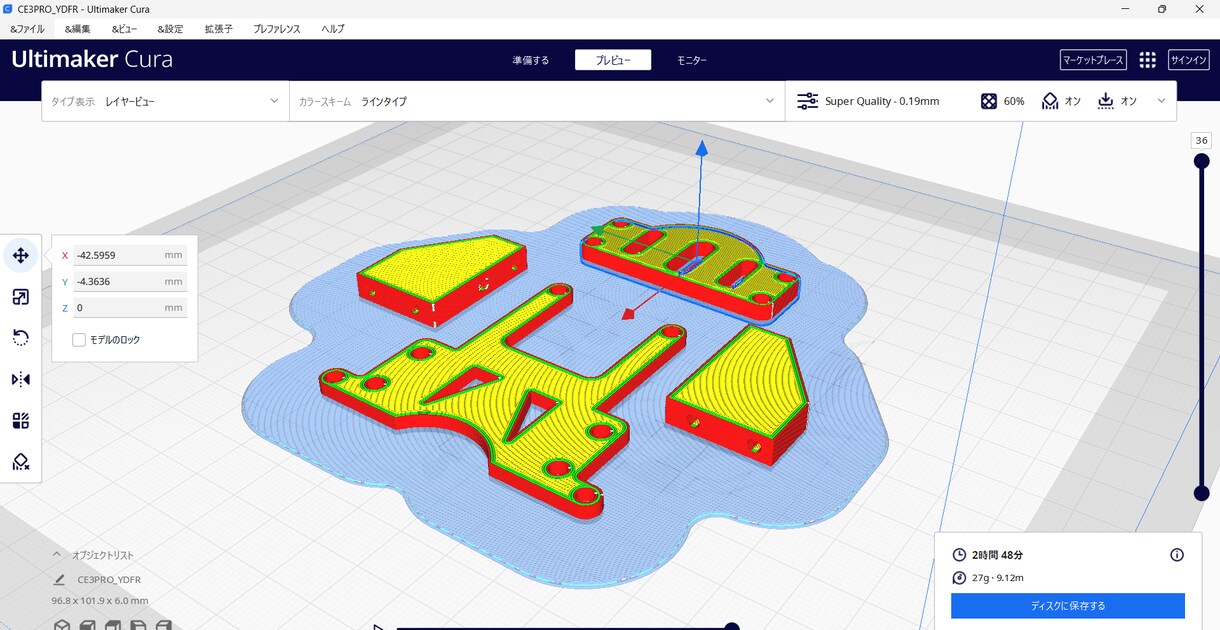Click the Super Quality - 0.19mm label
Screen dimensions: 1220x630
point(882,101)
